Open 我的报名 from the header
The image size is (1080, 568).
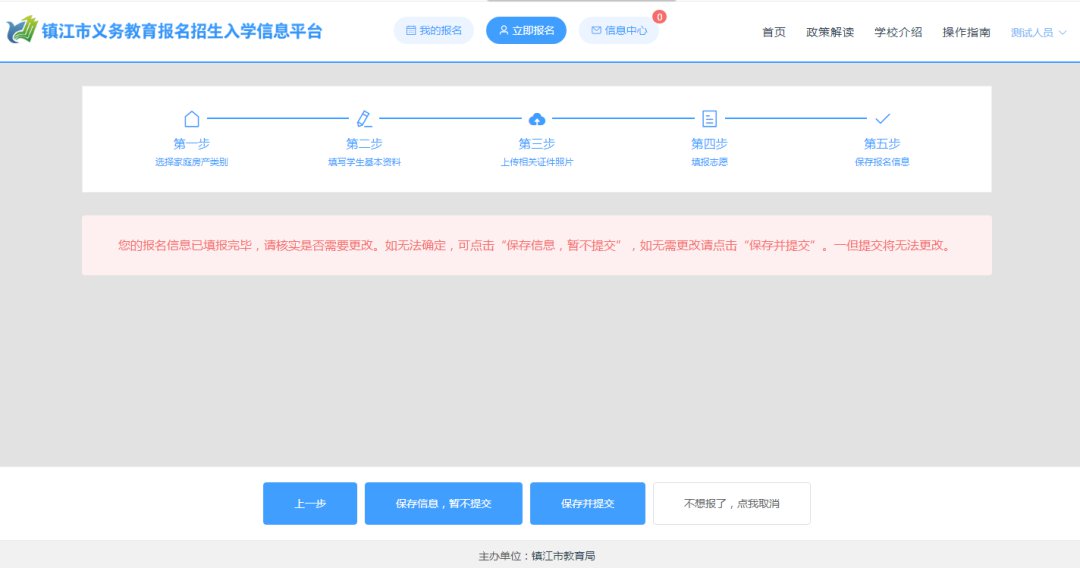coord(434,31)
